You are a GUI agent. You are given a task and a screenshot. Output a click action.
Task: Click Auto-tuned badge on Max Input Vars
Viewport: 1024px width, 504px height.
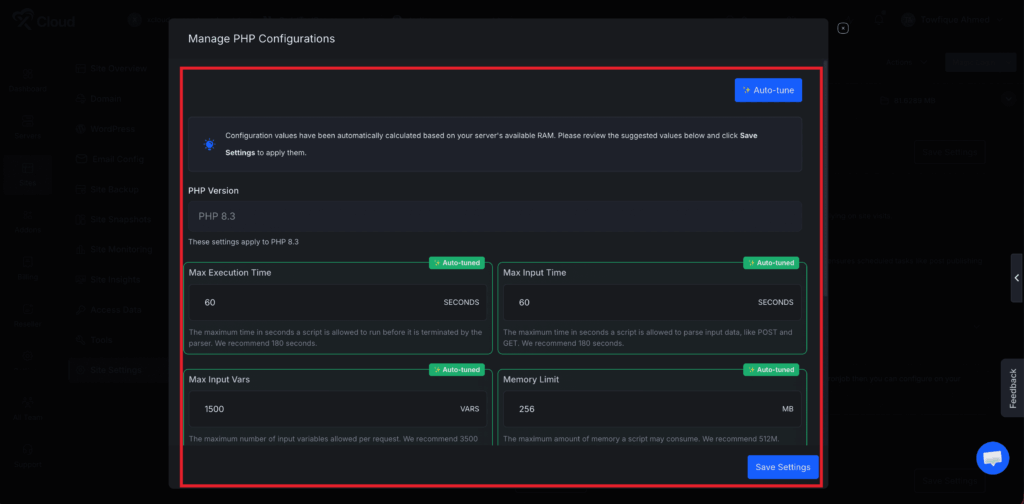[x=457, y=370]
